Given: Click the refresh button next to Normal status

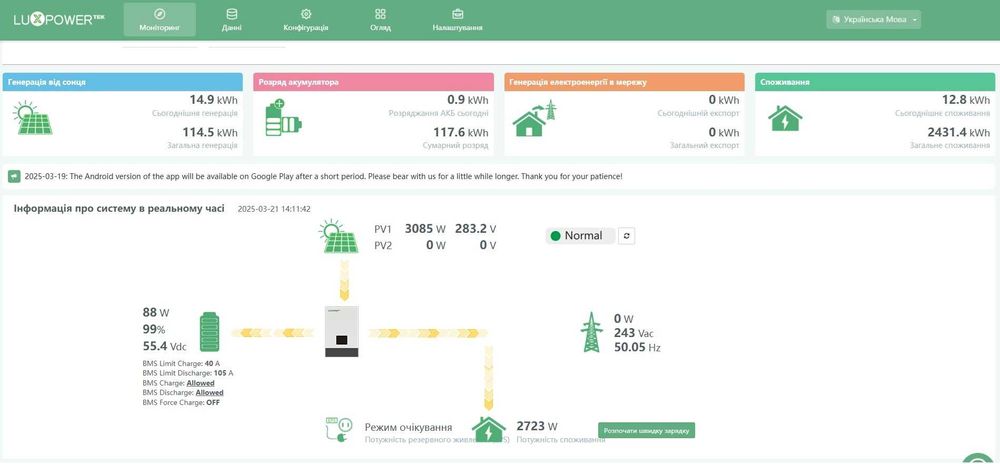Looking at the screenshot, I should 626,236.
